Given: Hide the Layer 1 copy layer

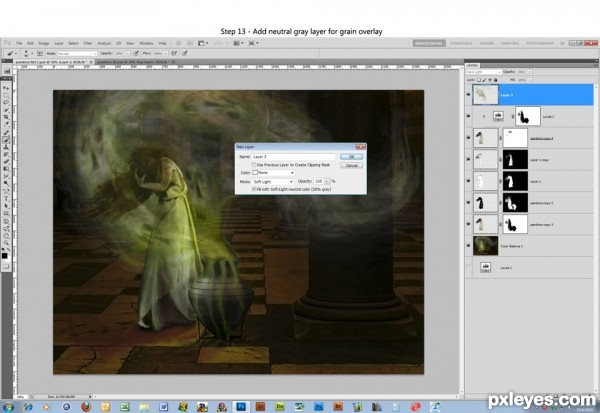Looking at the screenshot, I should [469, 159].
